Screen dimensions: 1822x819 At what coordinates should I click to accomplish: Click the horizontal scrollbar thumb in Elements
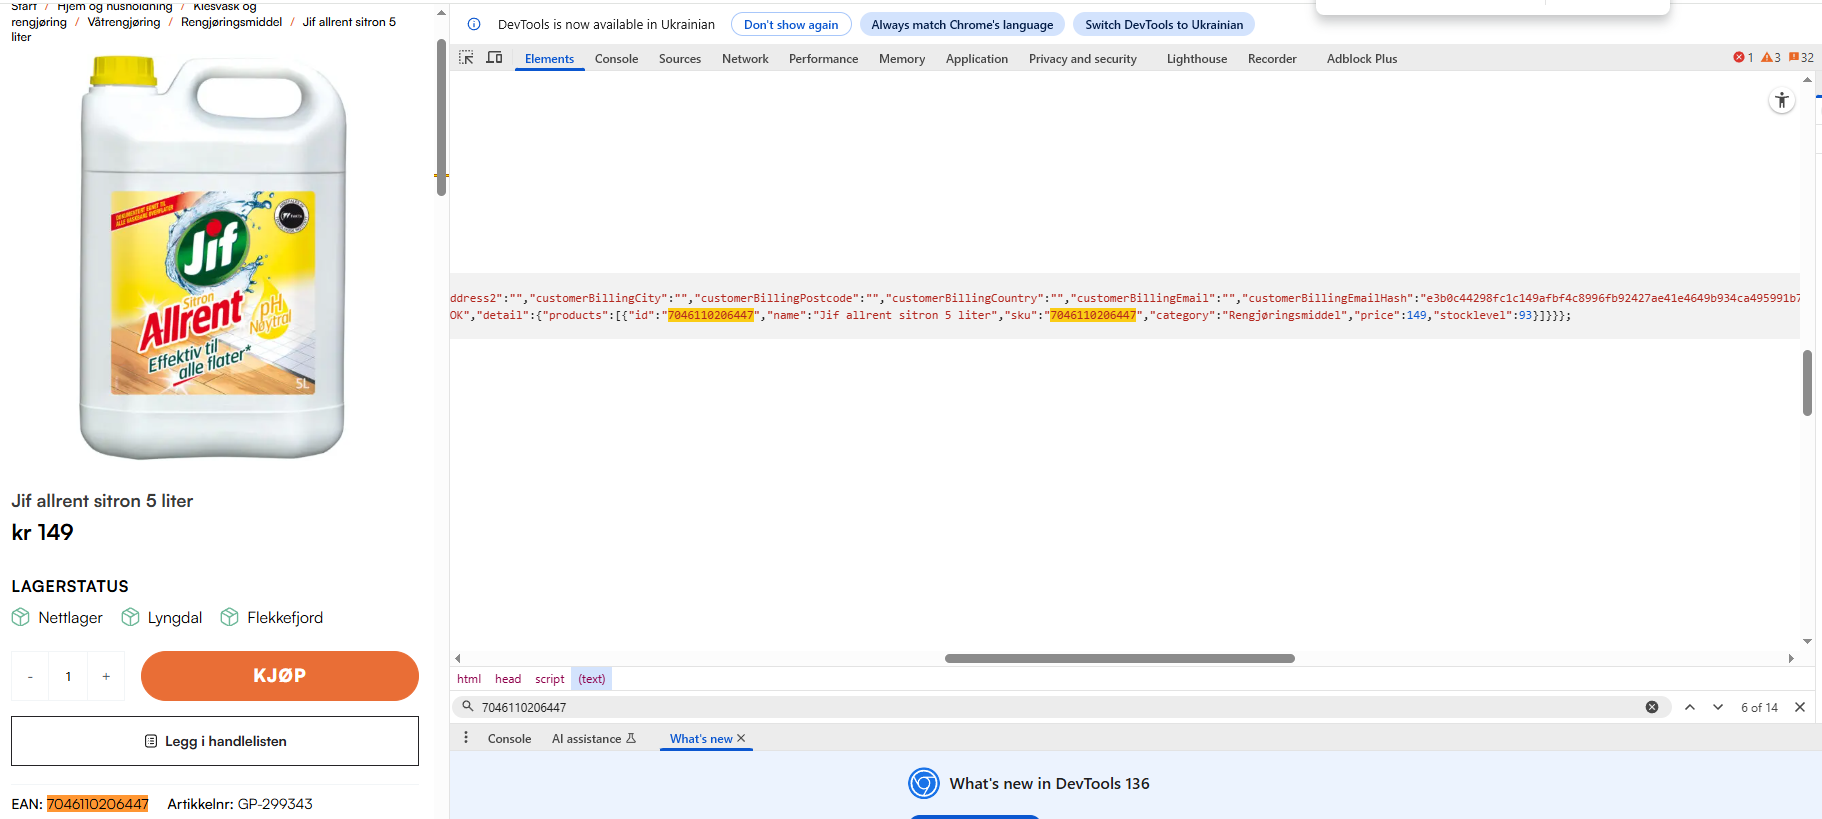click(1120, 658)
